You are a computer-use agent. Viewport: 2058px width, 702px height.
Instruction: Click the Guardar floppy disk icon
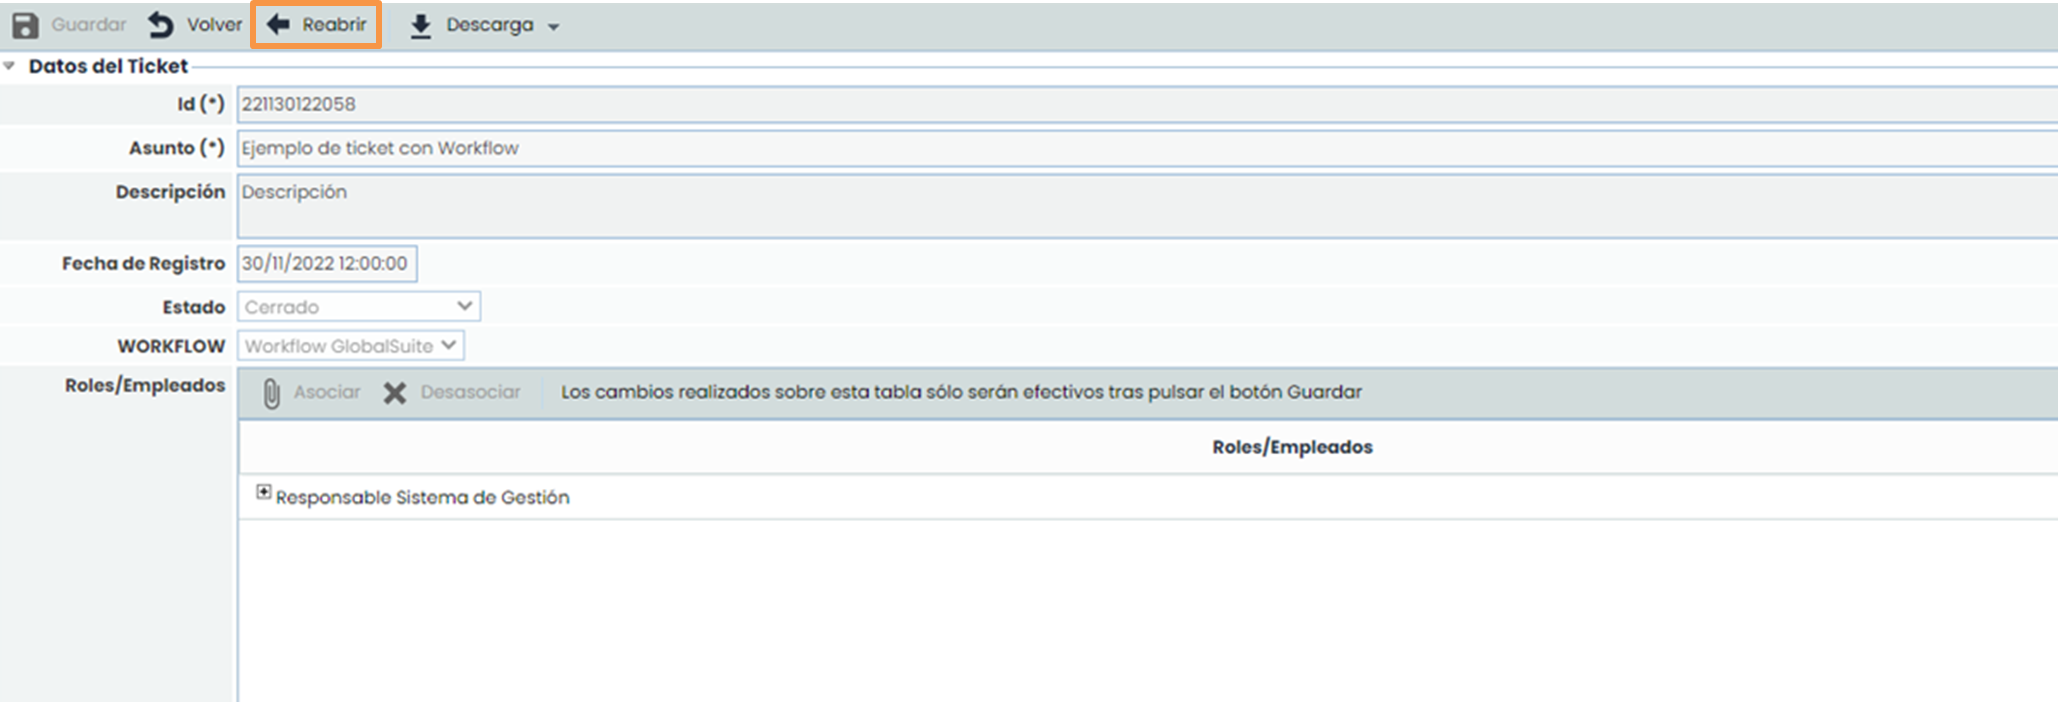[25, 25]
